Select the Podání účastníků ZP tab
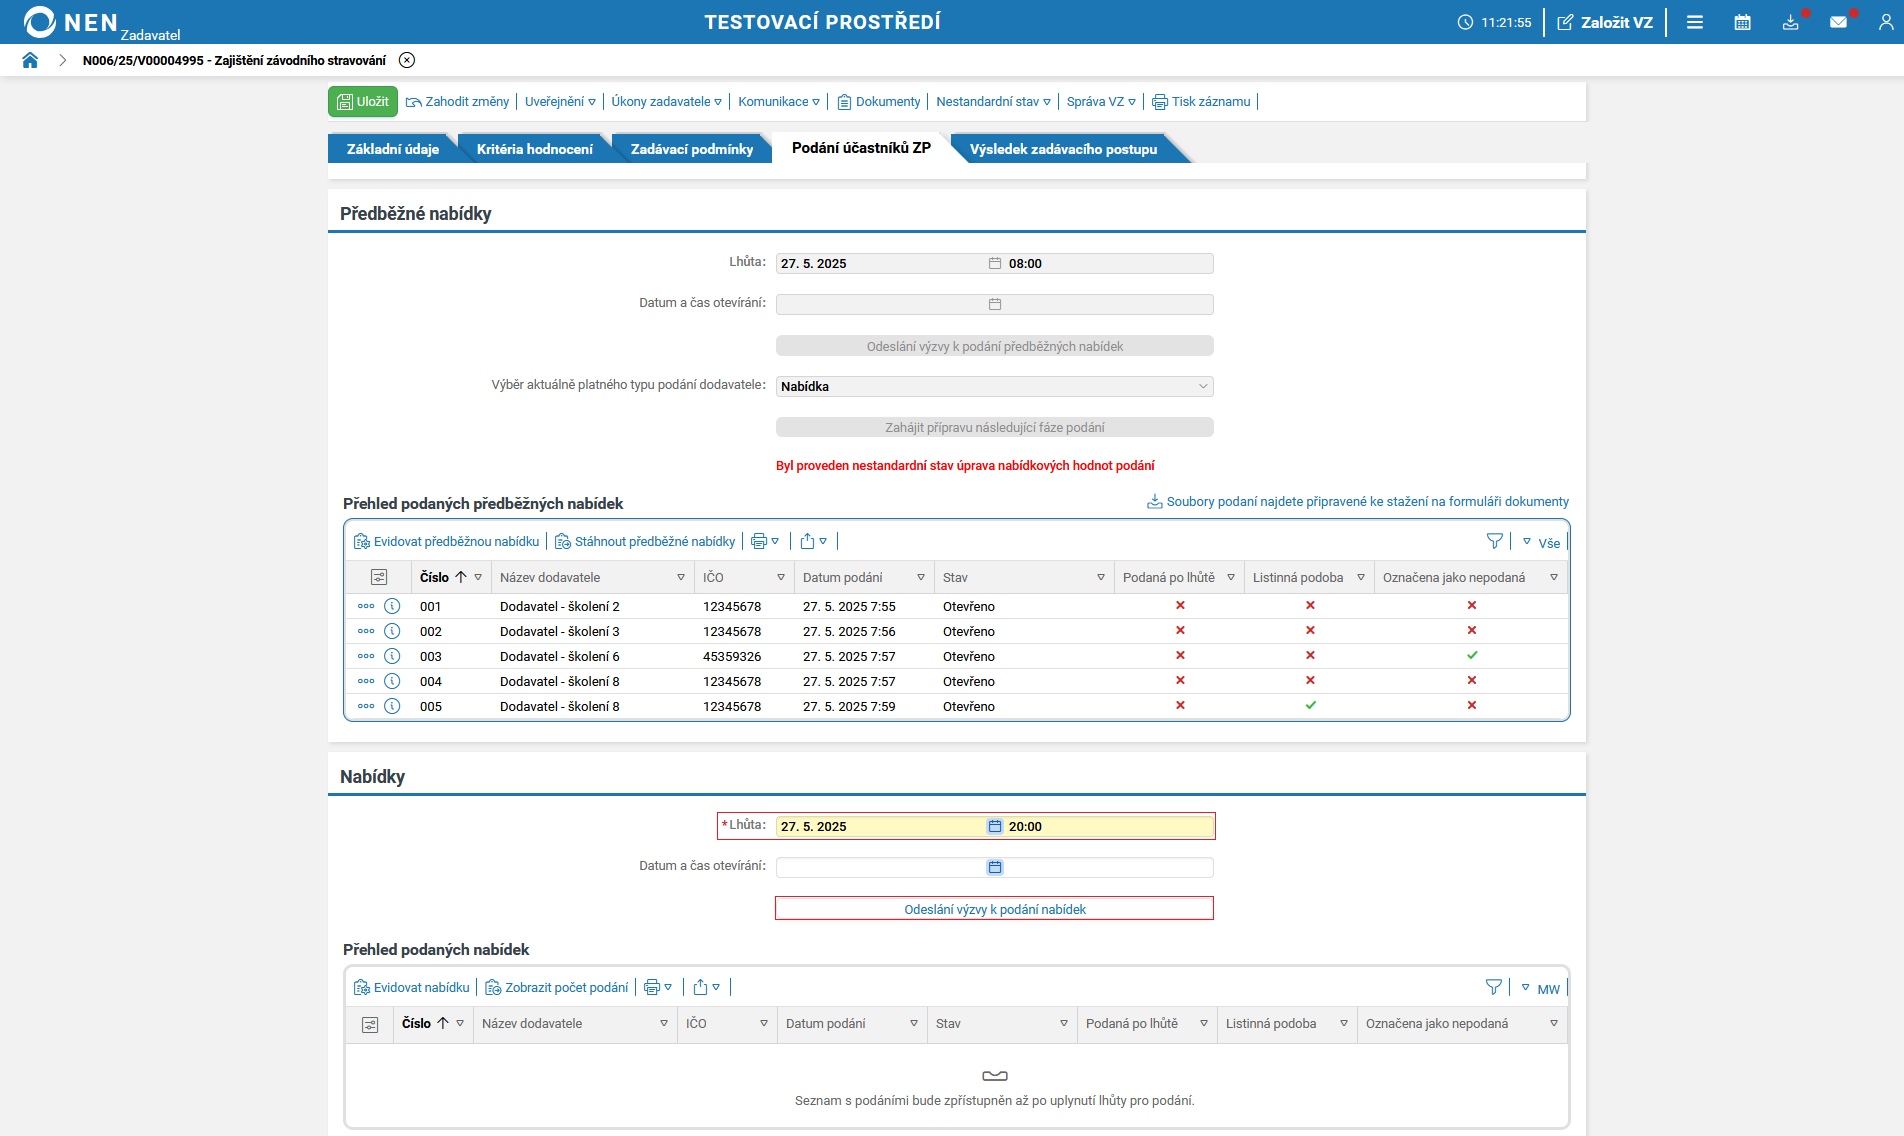Screen dimensions: 1904x1136 pos(861,148)
